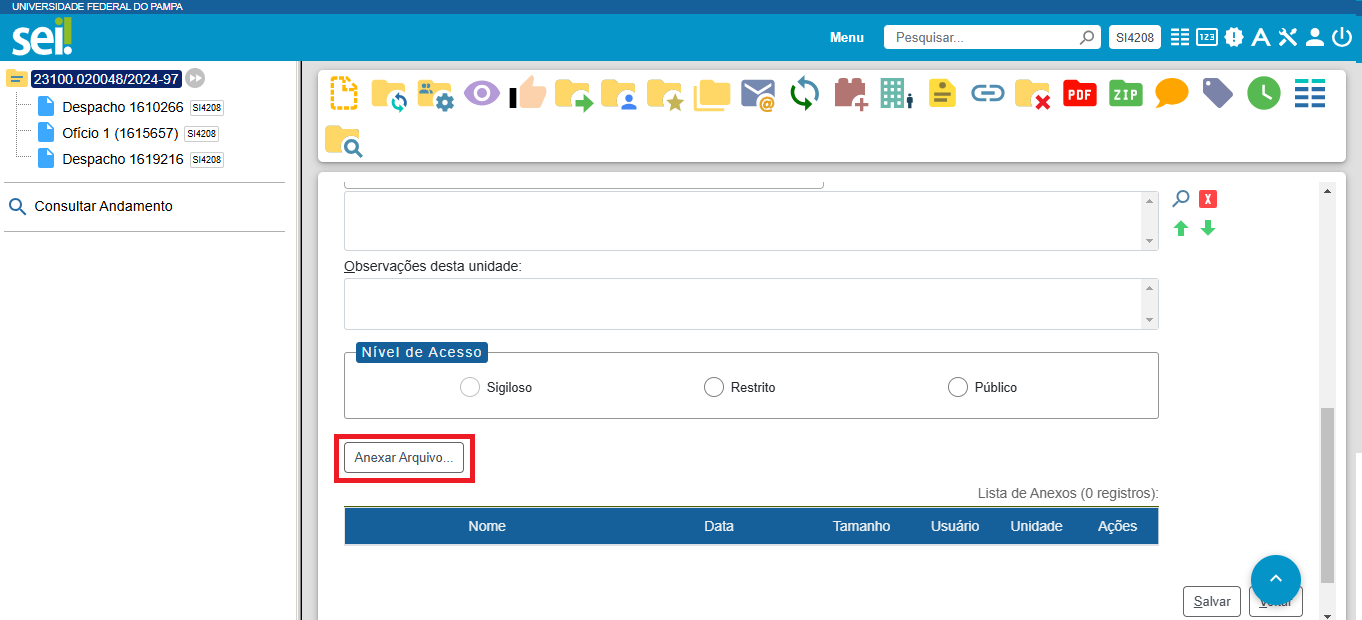Expand the process tree plus button
The height and width of the screenshot is (620, 1362).
pos(195,78)
